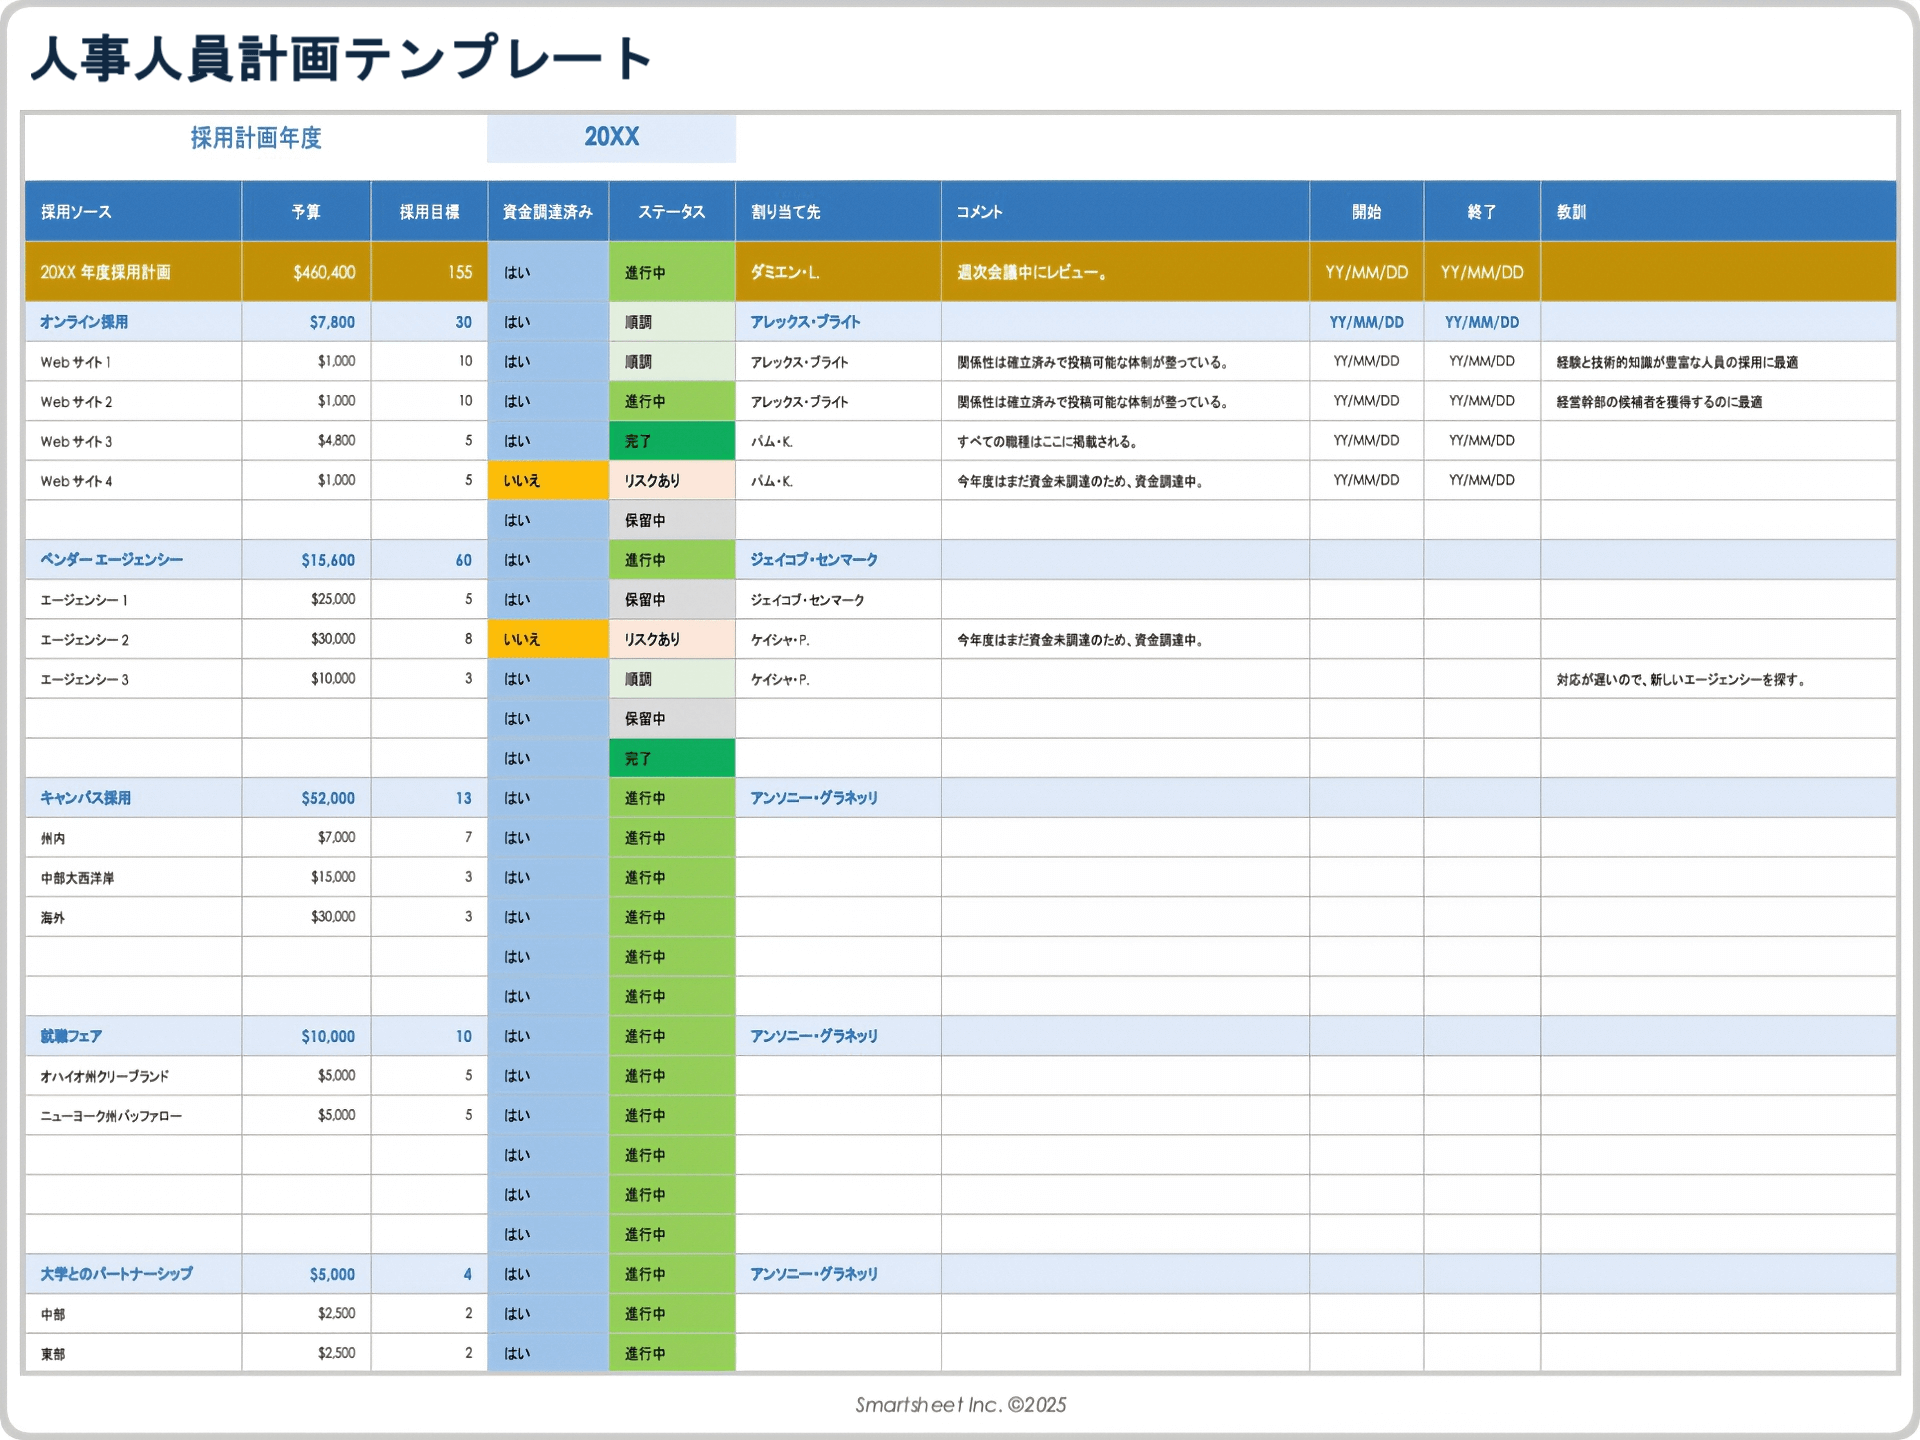Click the ベンダー エージェンシー section row
Screen dimensions: 1920x1440
click(x=960, y=560)
